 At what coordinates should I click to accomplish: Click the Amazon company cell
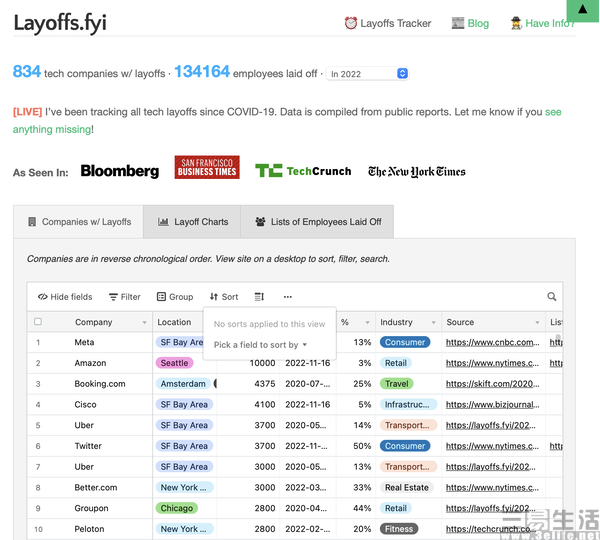click(x=90, y=363)
